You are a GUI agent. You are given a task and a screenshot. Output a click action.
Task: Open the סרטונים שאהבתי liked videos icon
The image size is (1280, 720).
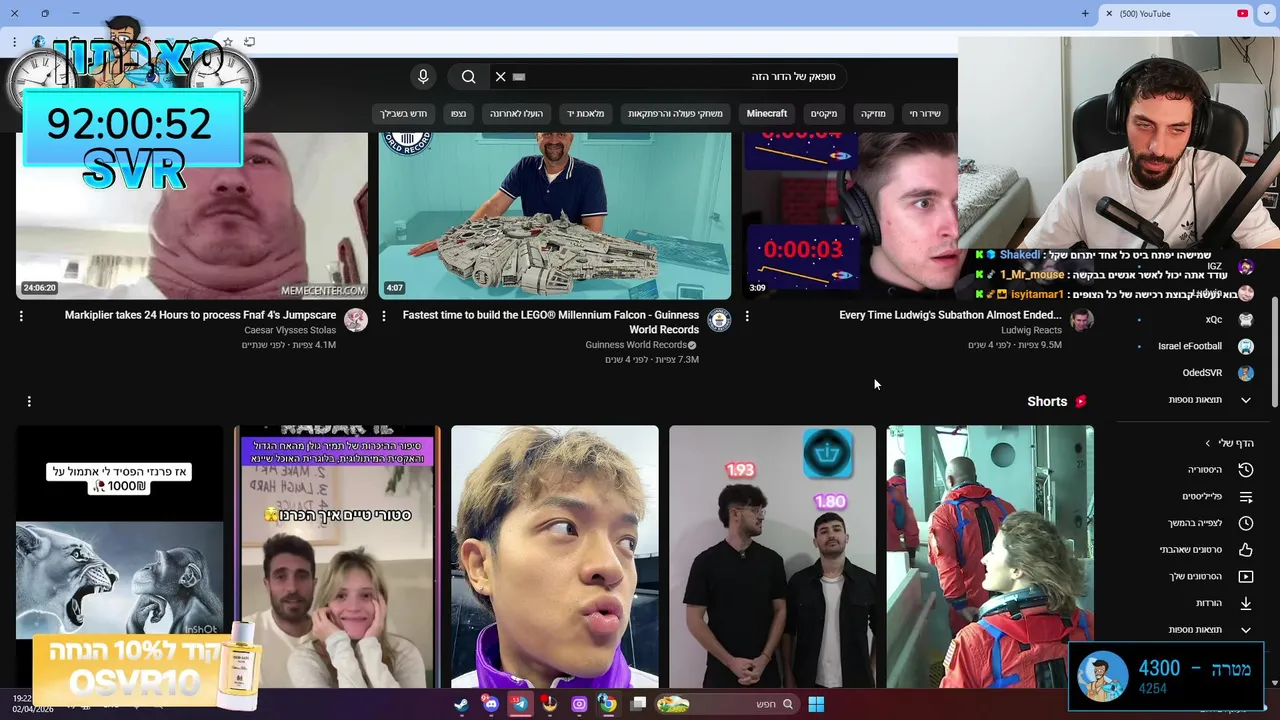[x=1246, y=550]
